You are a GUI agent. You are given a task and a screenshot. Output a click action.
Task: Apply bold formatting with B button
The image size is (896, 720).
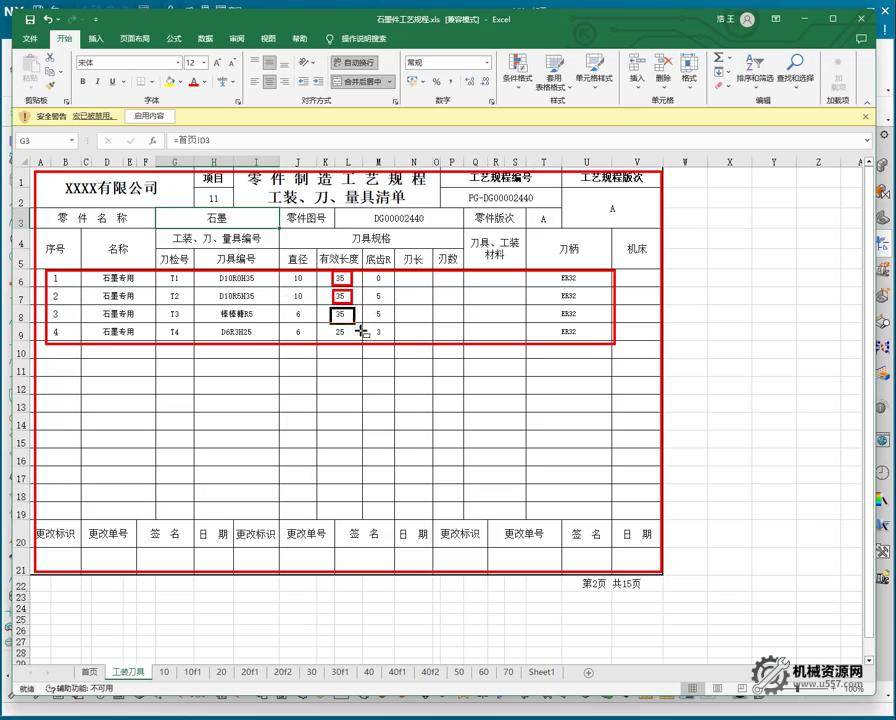(83, 82)
